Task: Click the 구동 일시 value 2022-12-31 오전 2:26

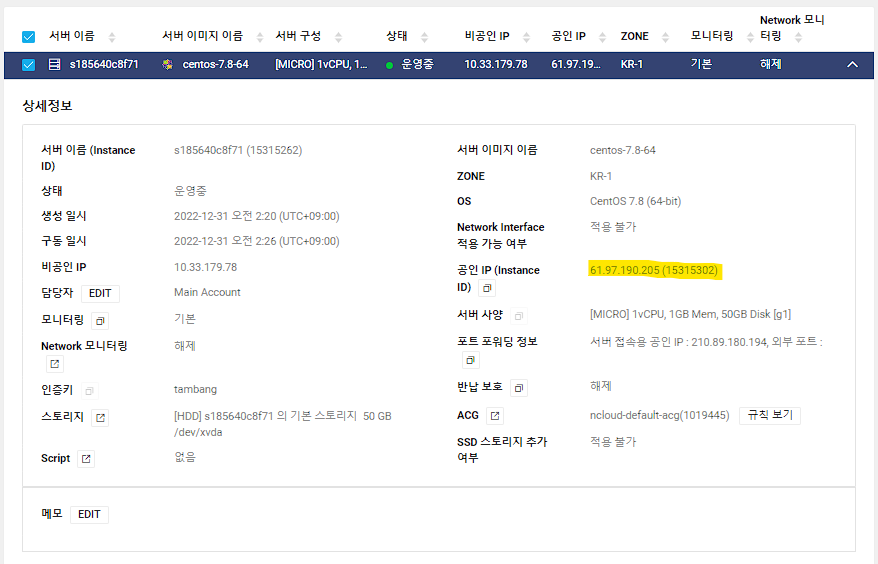Action: 256,241
